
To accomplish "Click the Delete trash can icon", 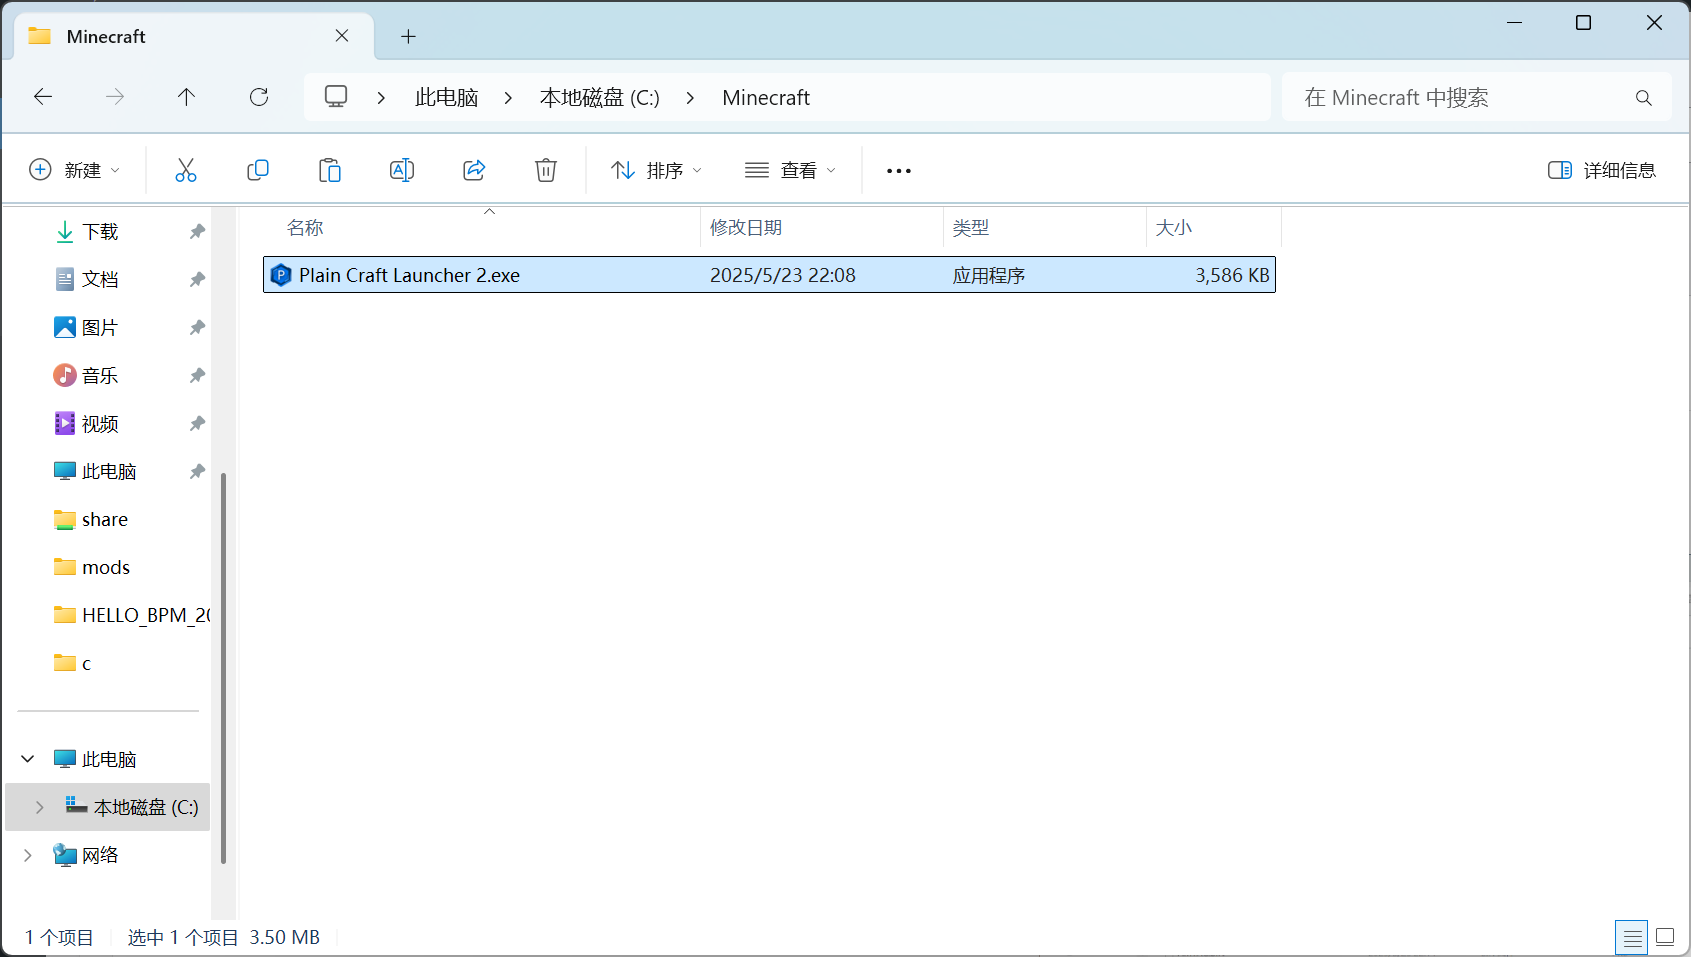I will pyautogui.click(x=546, y=170).
